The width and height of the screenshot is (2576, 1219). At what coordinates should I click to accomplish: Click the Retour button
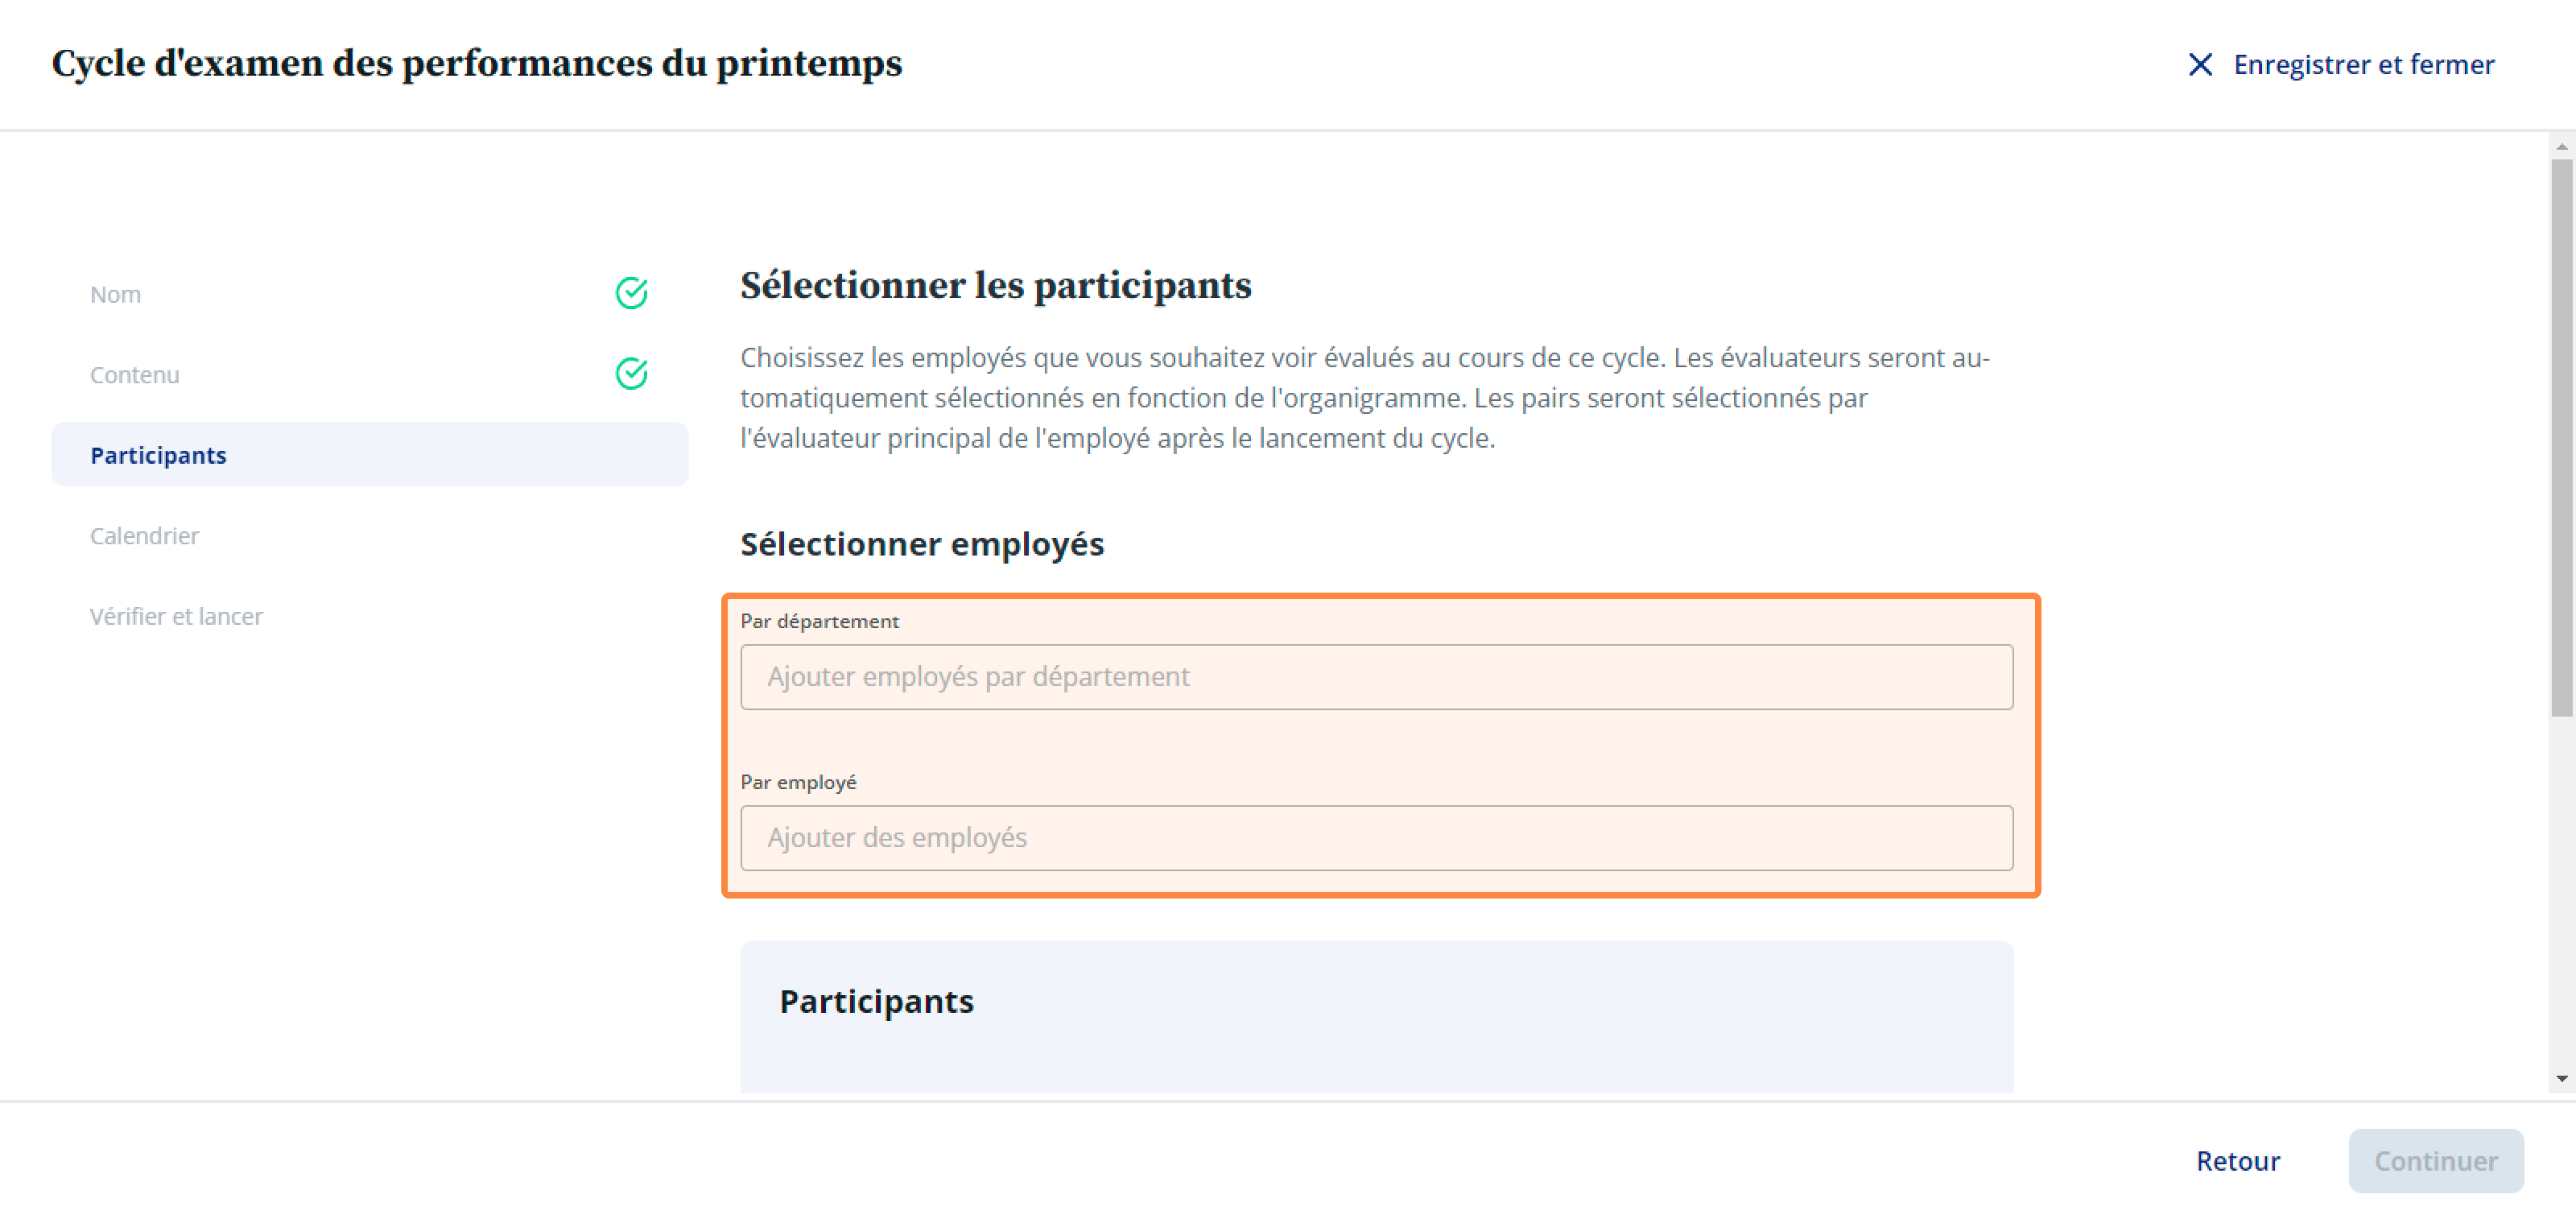tap(2237, 1161)
